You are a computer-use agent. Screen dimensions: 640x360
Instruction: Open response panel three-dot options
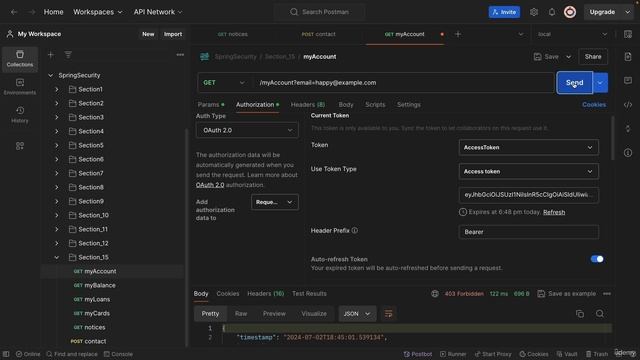(607, 293)
